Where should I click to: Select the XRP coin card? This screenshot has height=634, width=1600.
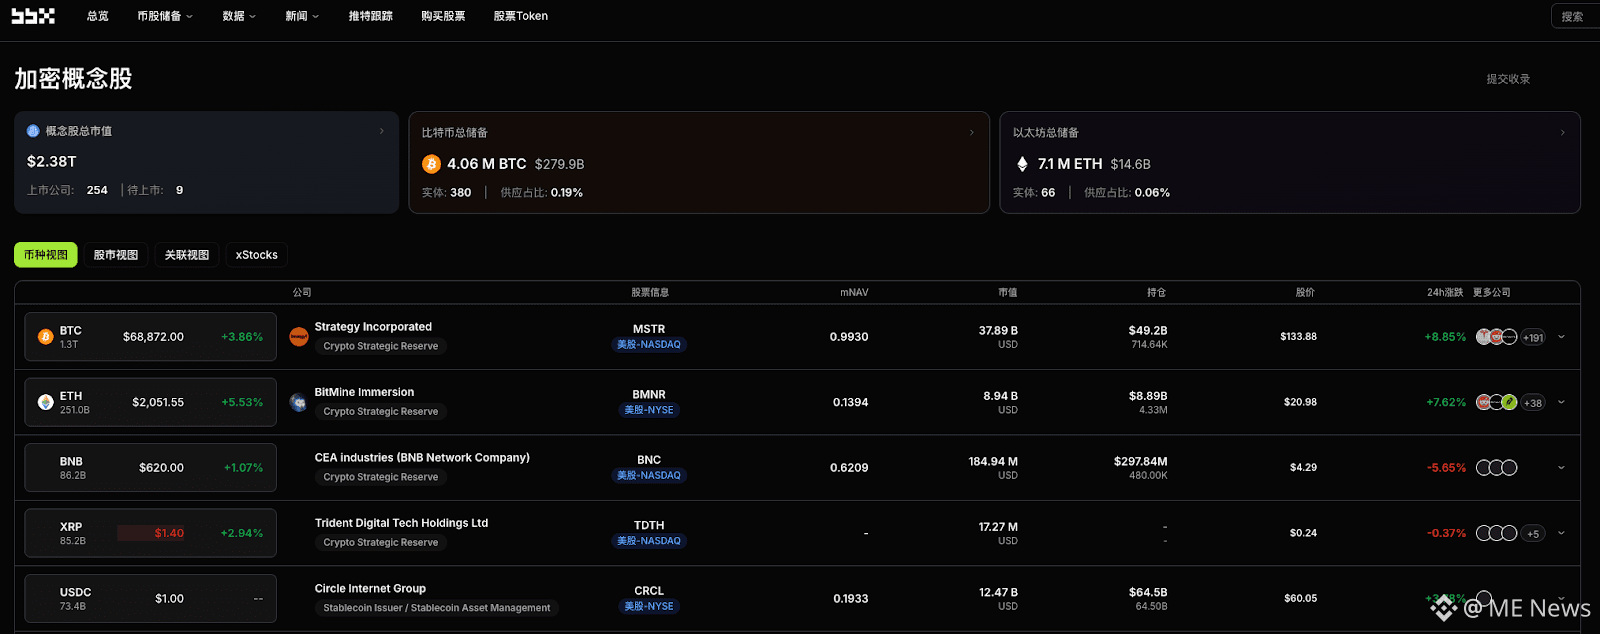151,533
